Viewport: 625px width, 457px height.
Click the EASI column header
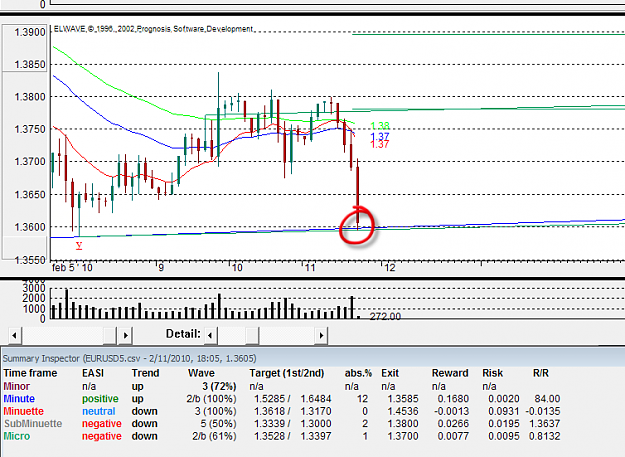pos(93,373)
